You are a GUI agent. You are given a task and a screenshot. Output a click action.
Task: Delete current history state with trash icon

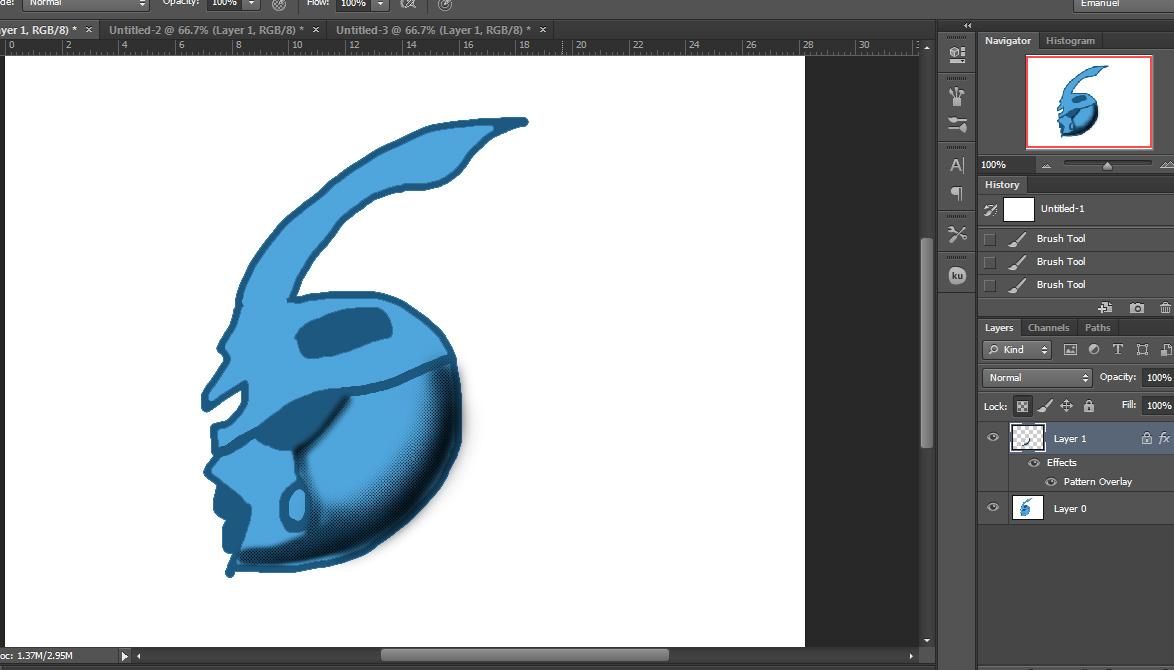point(1165,308)
